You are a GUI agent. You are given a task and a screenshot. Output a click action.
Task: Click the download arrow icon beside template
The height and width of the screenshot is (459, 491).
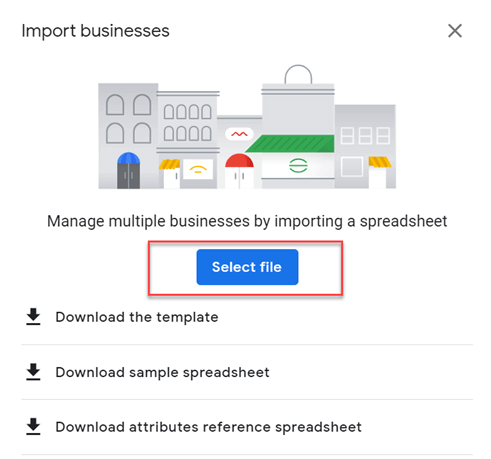click(x=33, y=317)
